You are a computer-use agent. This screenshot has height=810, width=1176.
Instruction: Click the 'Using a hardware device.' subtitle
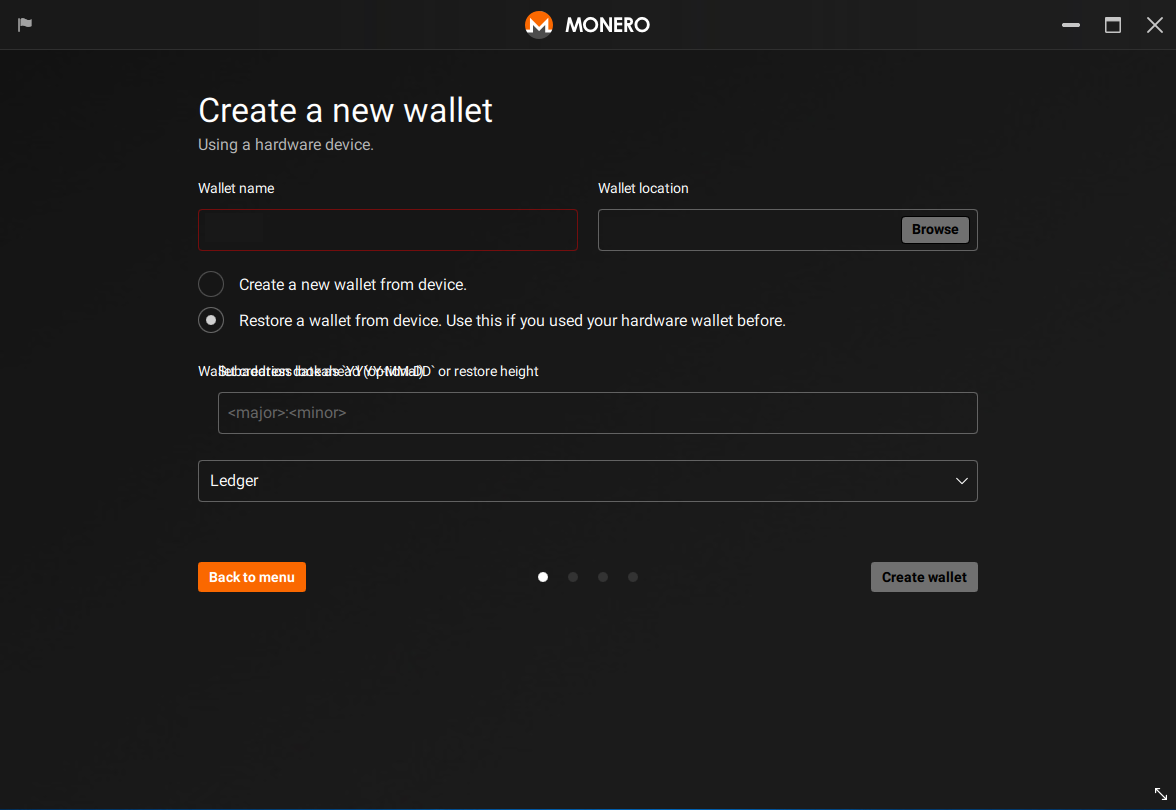[286, 145]
